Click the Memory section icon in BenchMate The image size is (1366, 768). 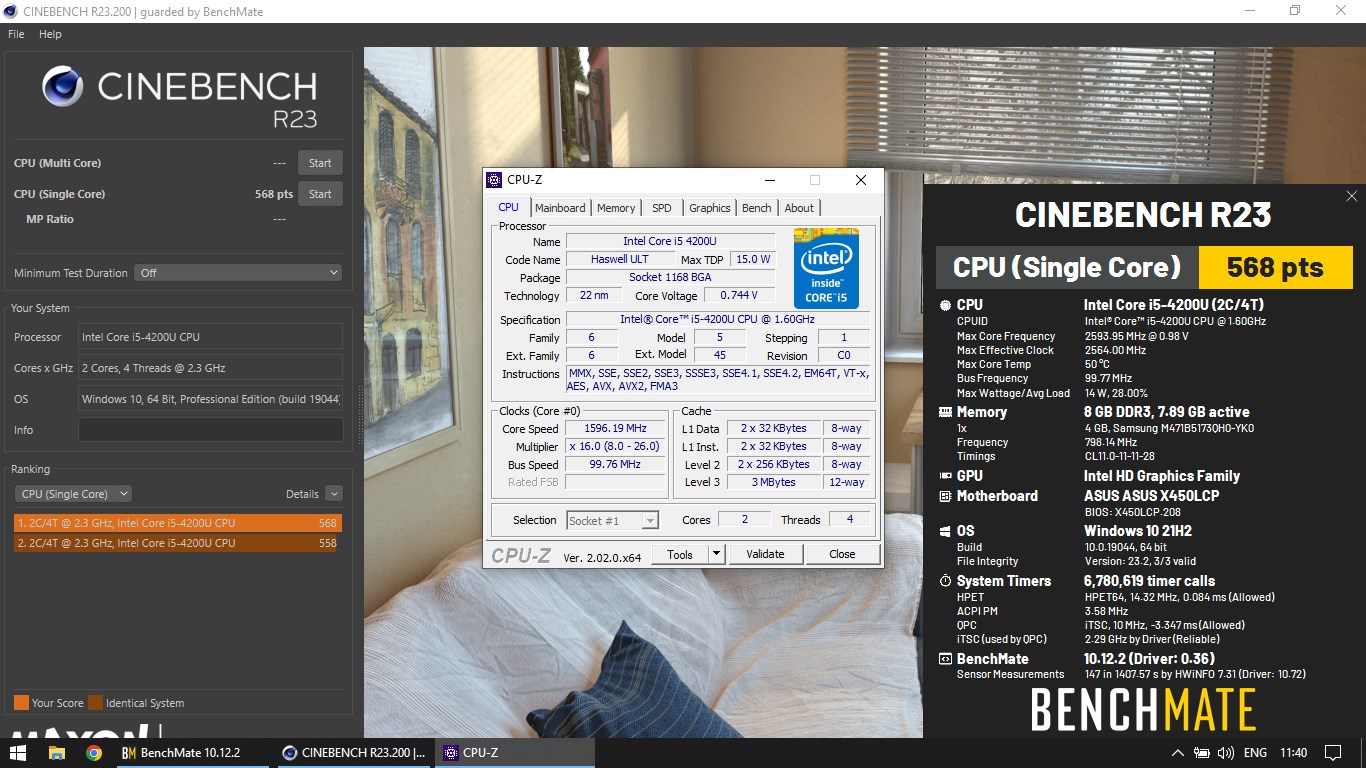click(x=945, y=412)
